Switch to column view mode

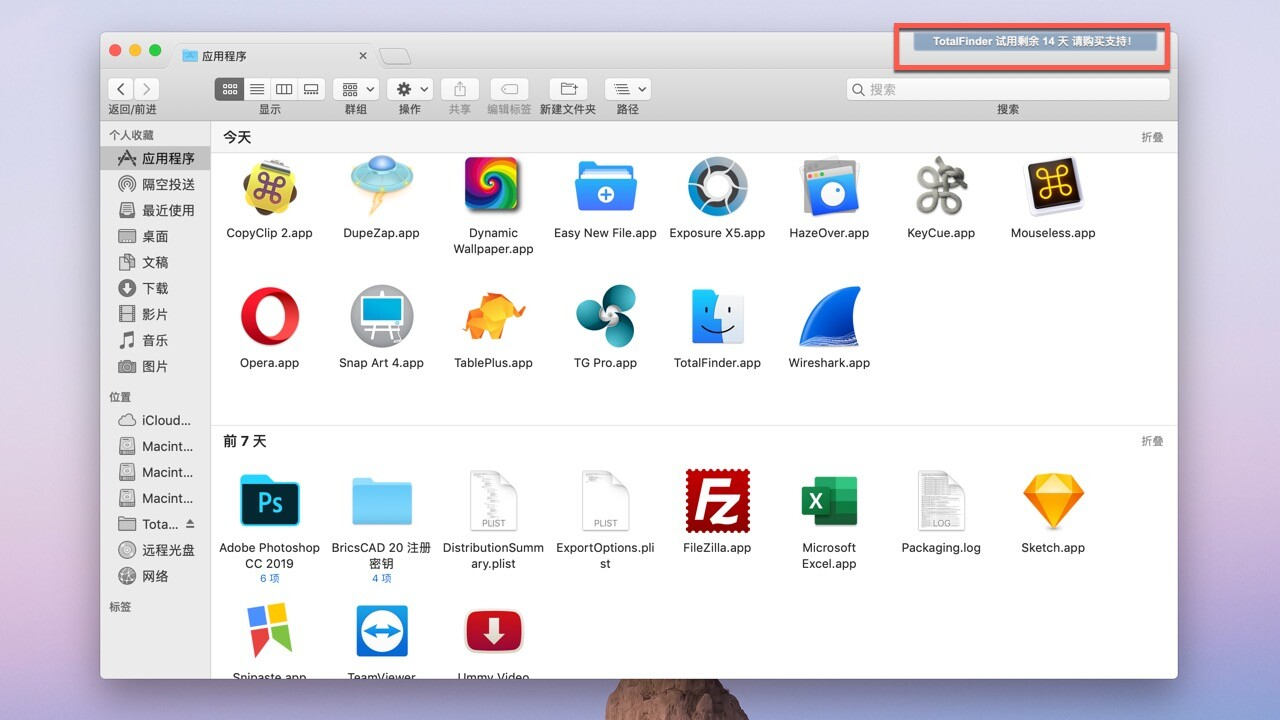pyautogui.click(x=284, y=89)
